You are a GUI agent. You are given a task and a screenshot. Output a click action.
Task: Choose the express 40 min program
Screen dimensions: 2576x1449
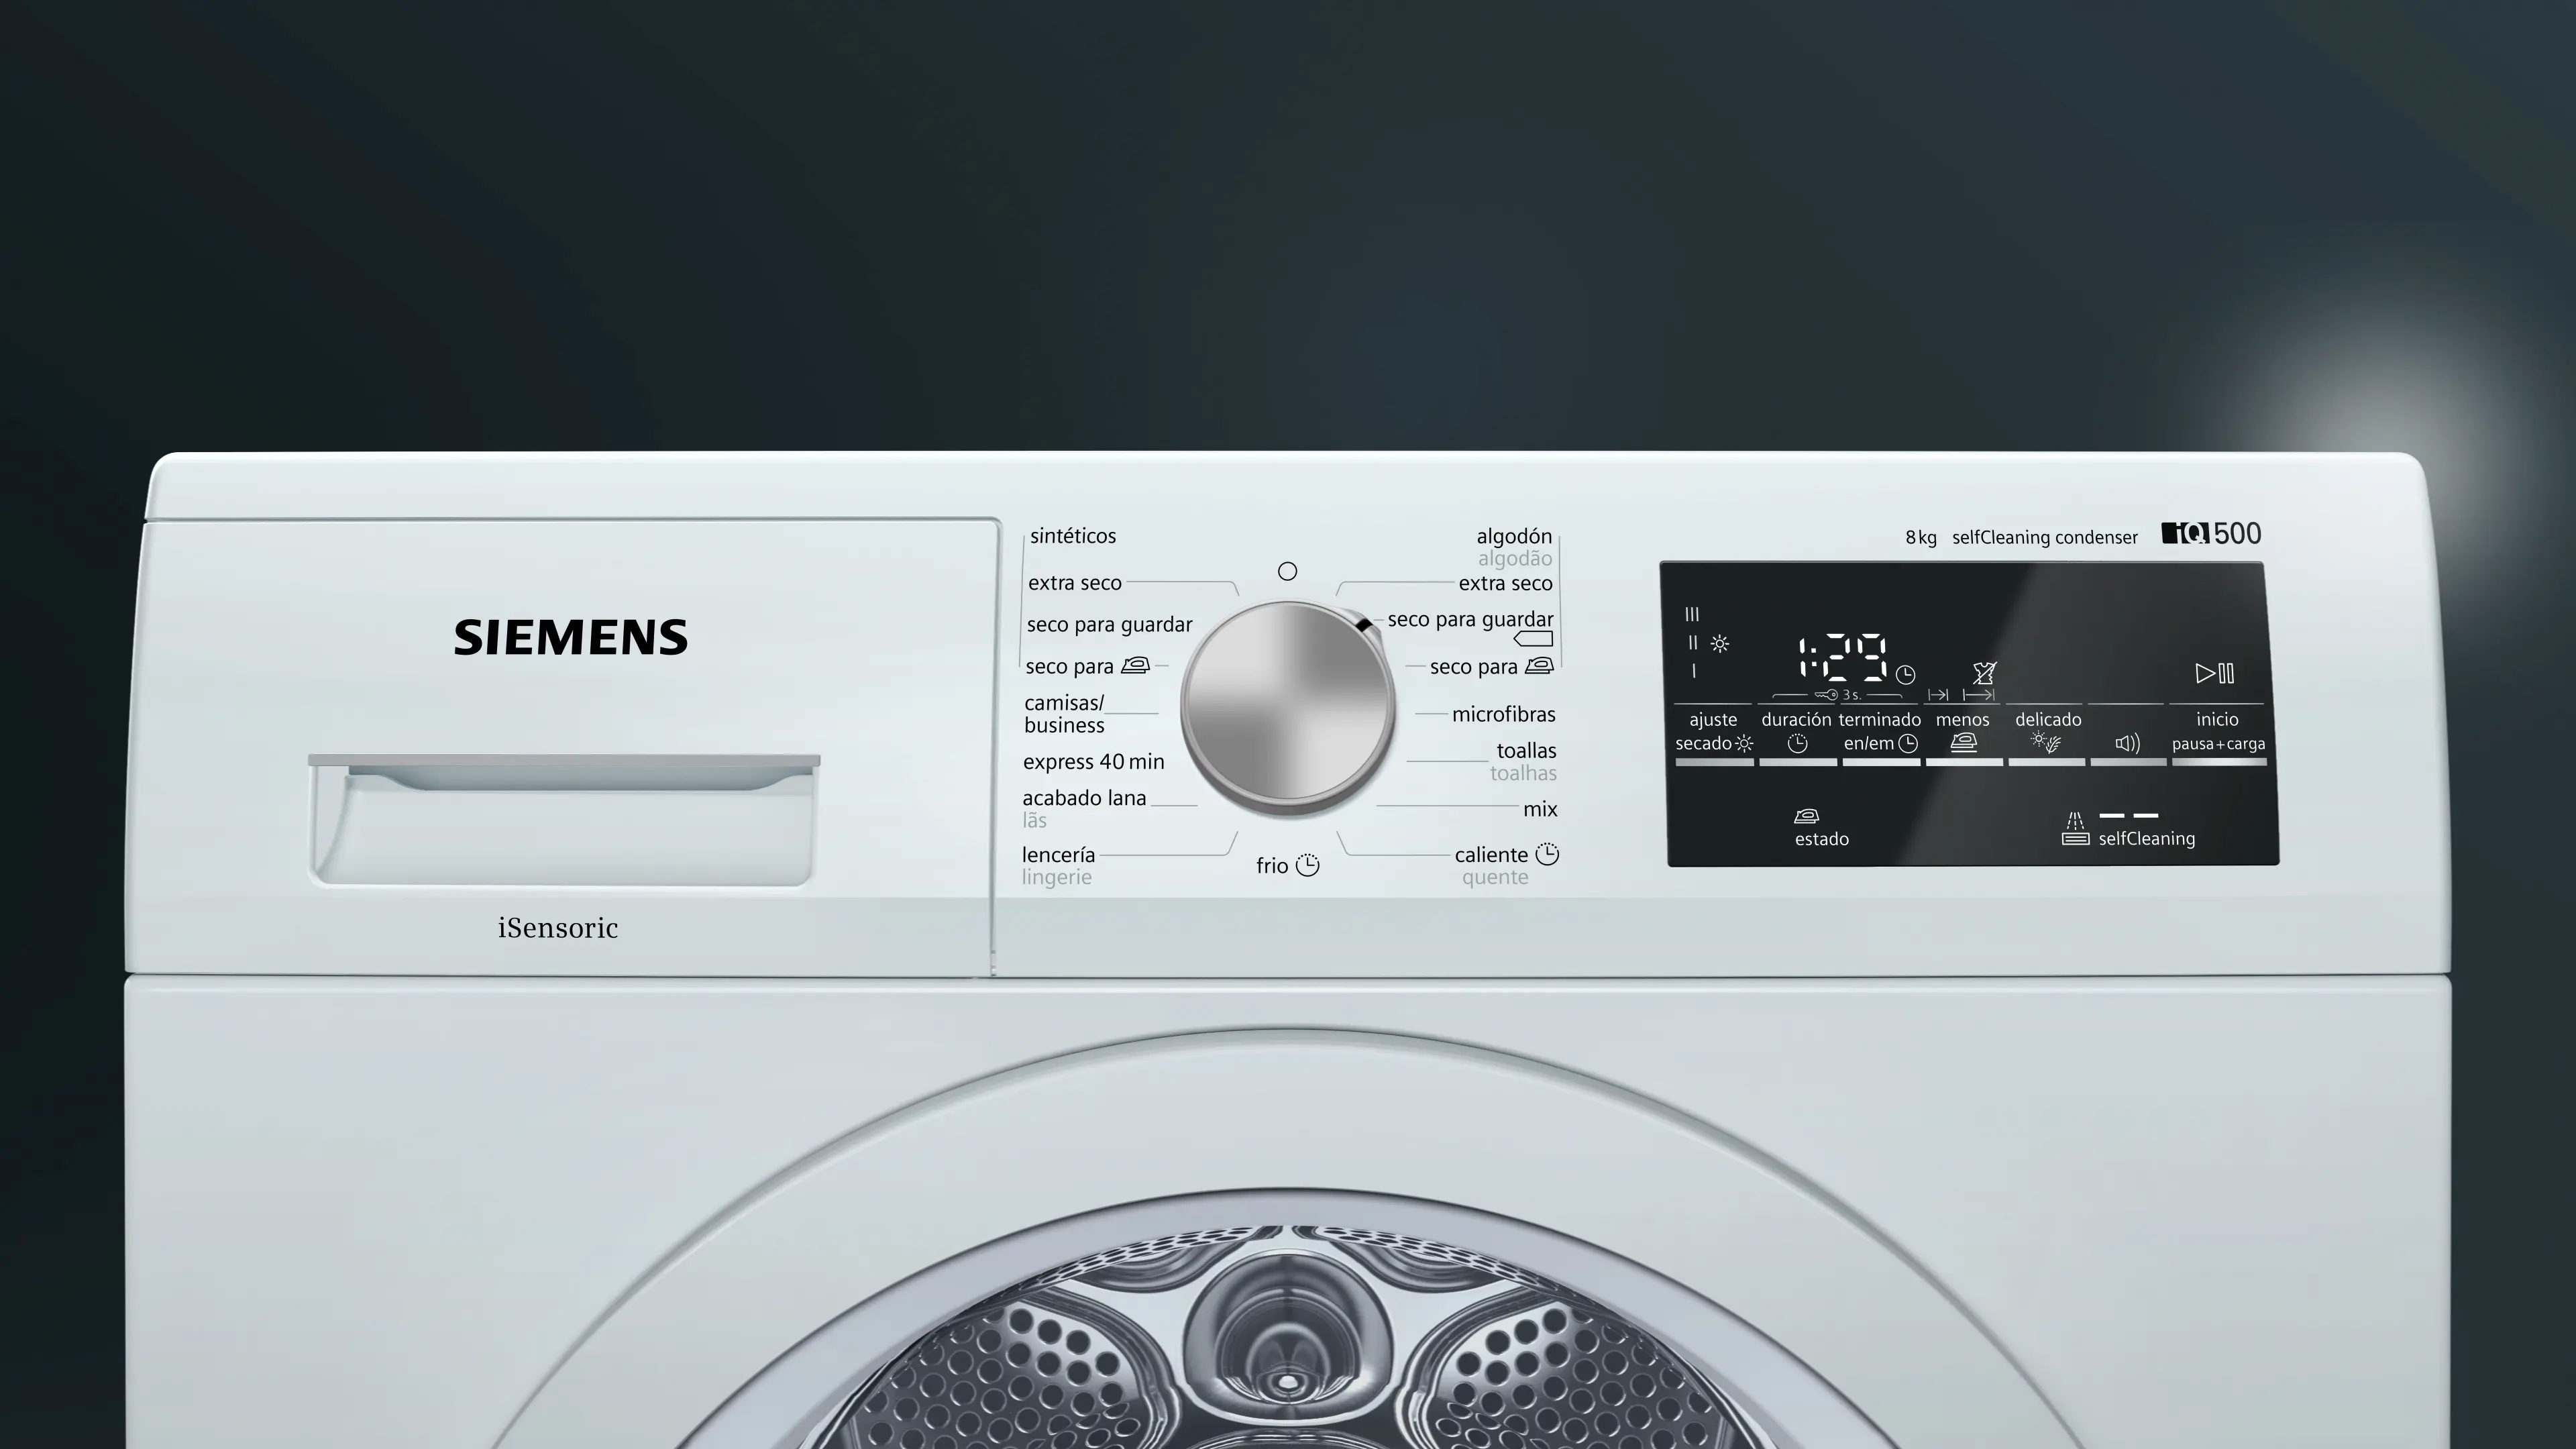click(x=1093, y=762)
